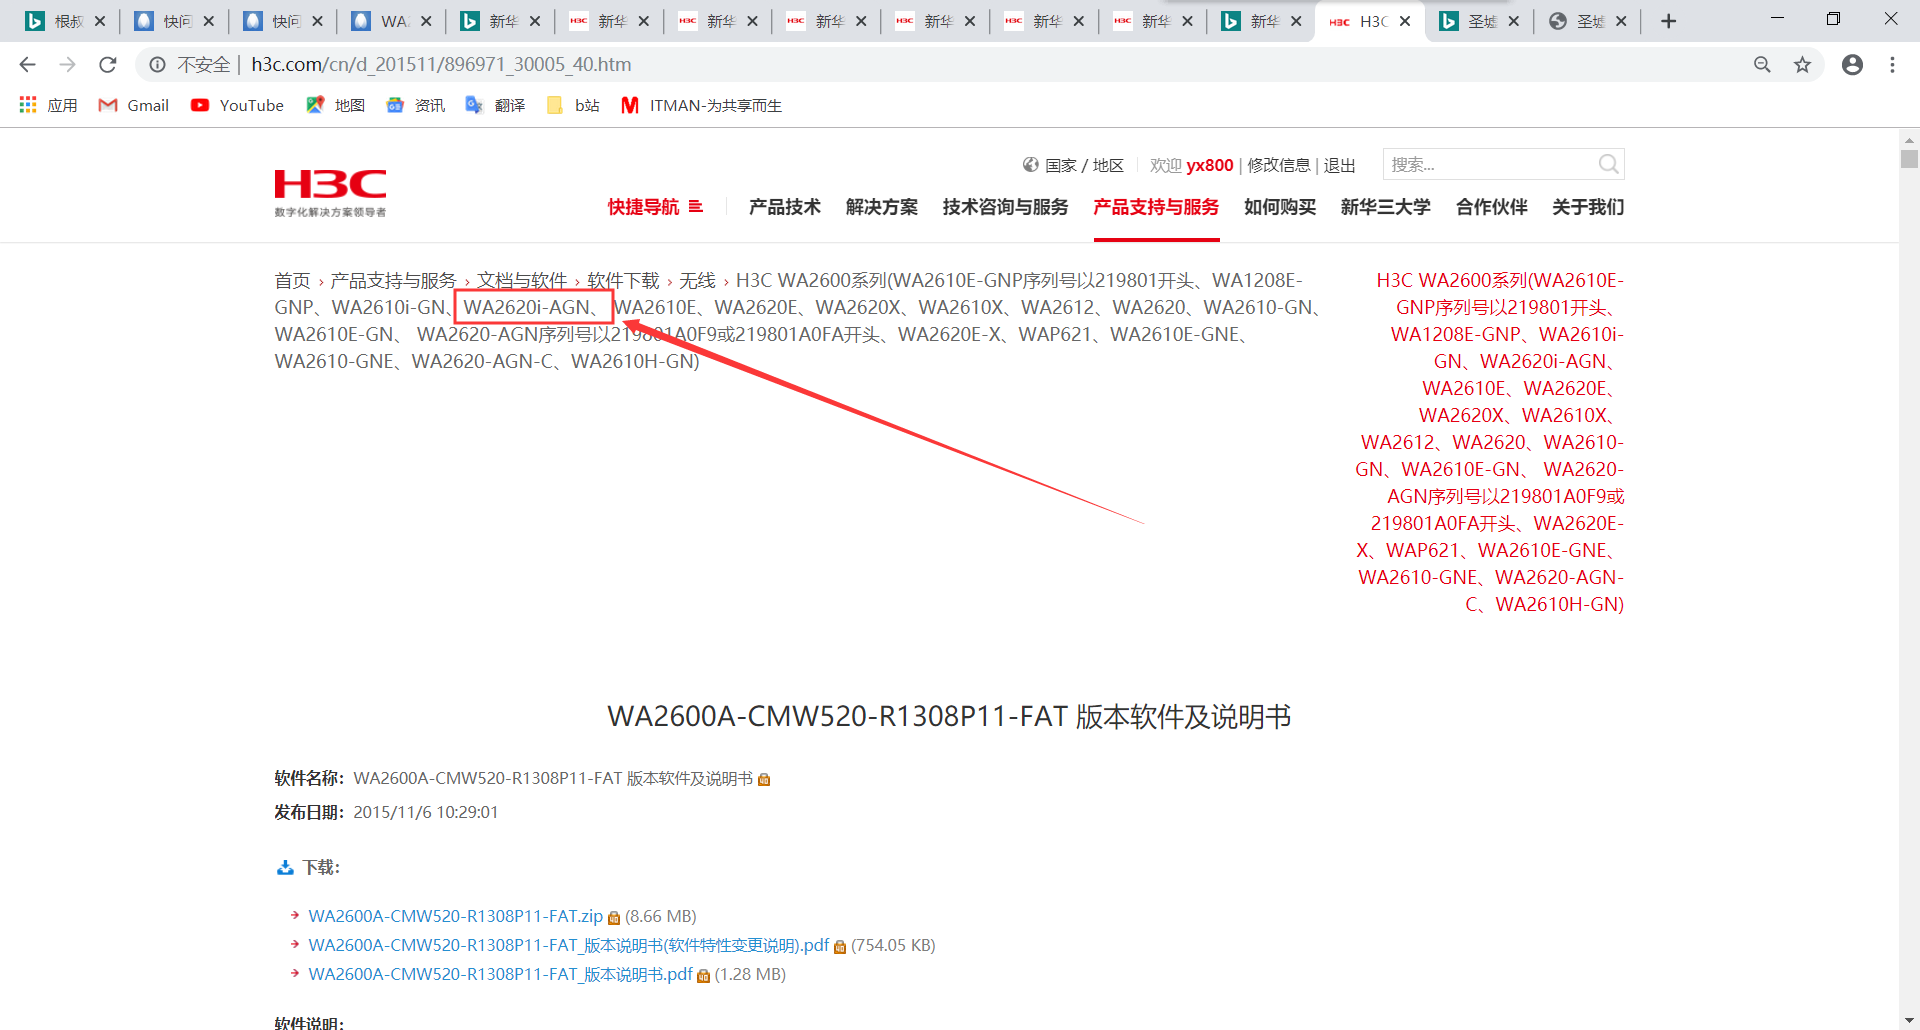Open the YouTube bookmark

point(237,105)
